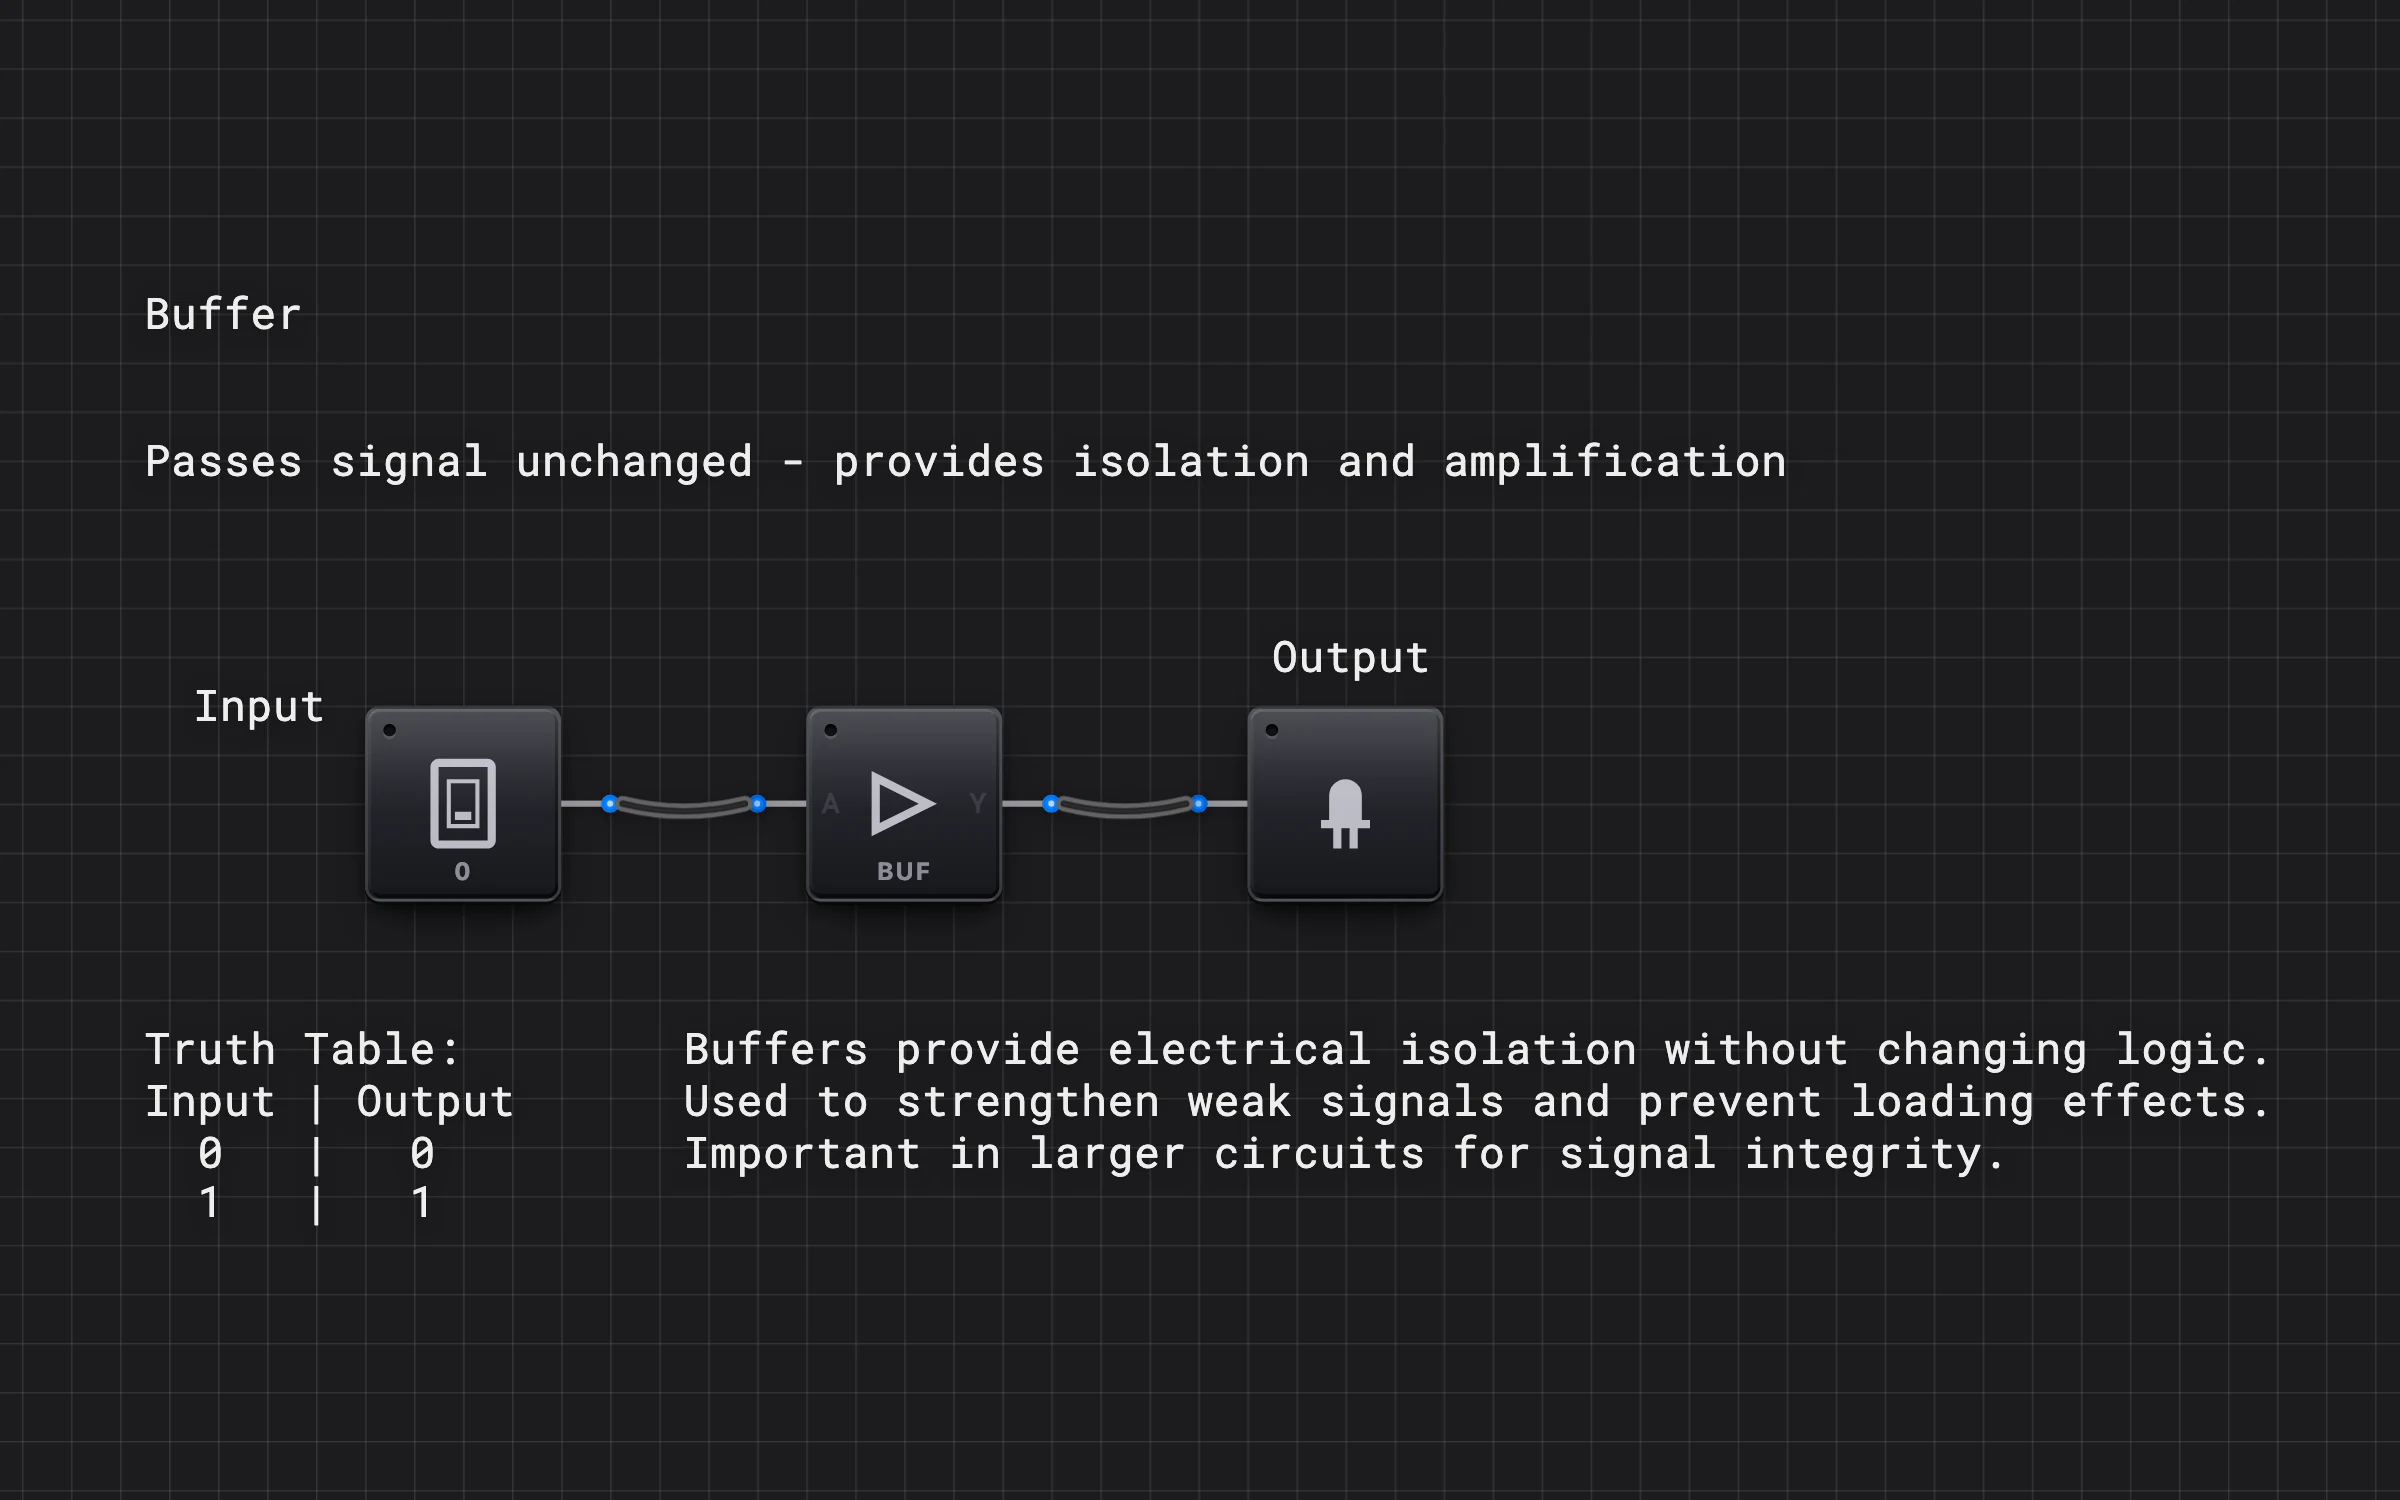Select the "Input" label beside the switch
This screenshot has height=1500, width=2400.
coord(259,706)
